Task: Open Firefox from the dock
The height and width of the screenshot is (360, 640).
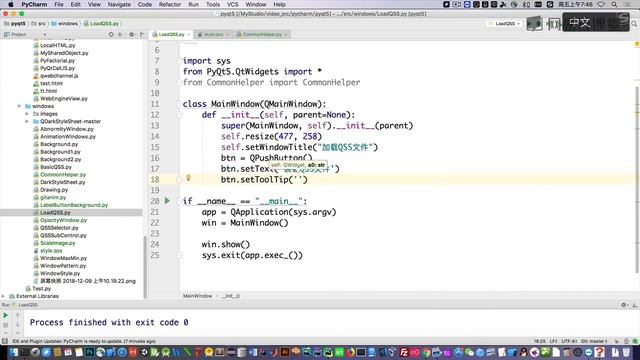Action: 350,351
